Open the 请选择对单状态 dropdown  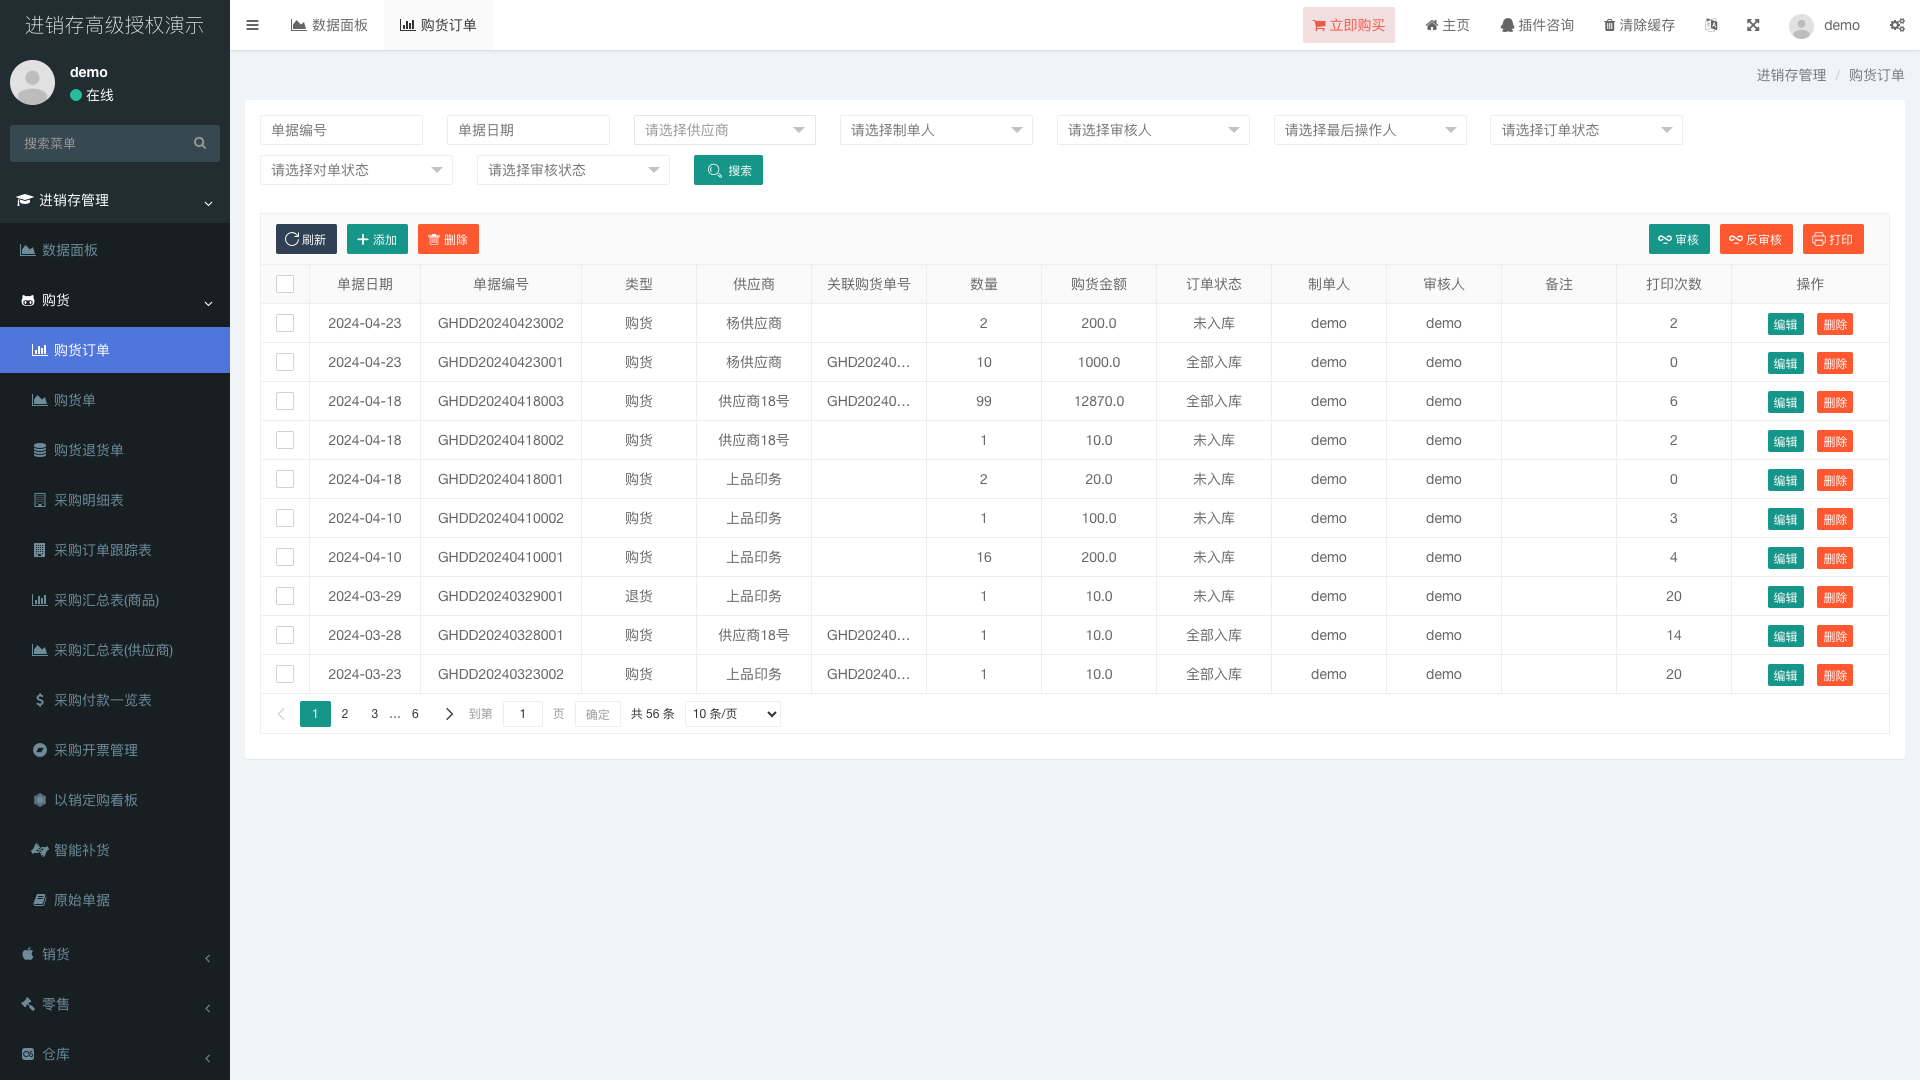click(x=356, y=170)
